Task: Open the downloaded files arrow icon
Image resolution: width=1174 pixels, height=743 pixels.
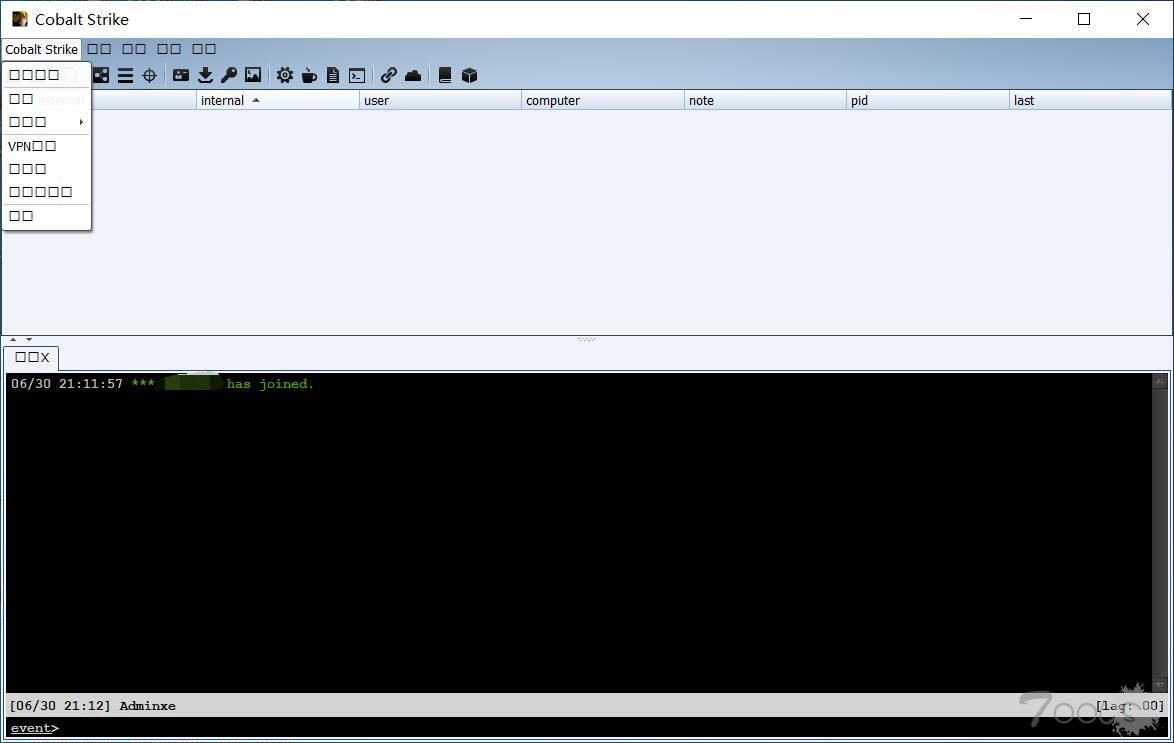Action: click(x=205, y=76)
